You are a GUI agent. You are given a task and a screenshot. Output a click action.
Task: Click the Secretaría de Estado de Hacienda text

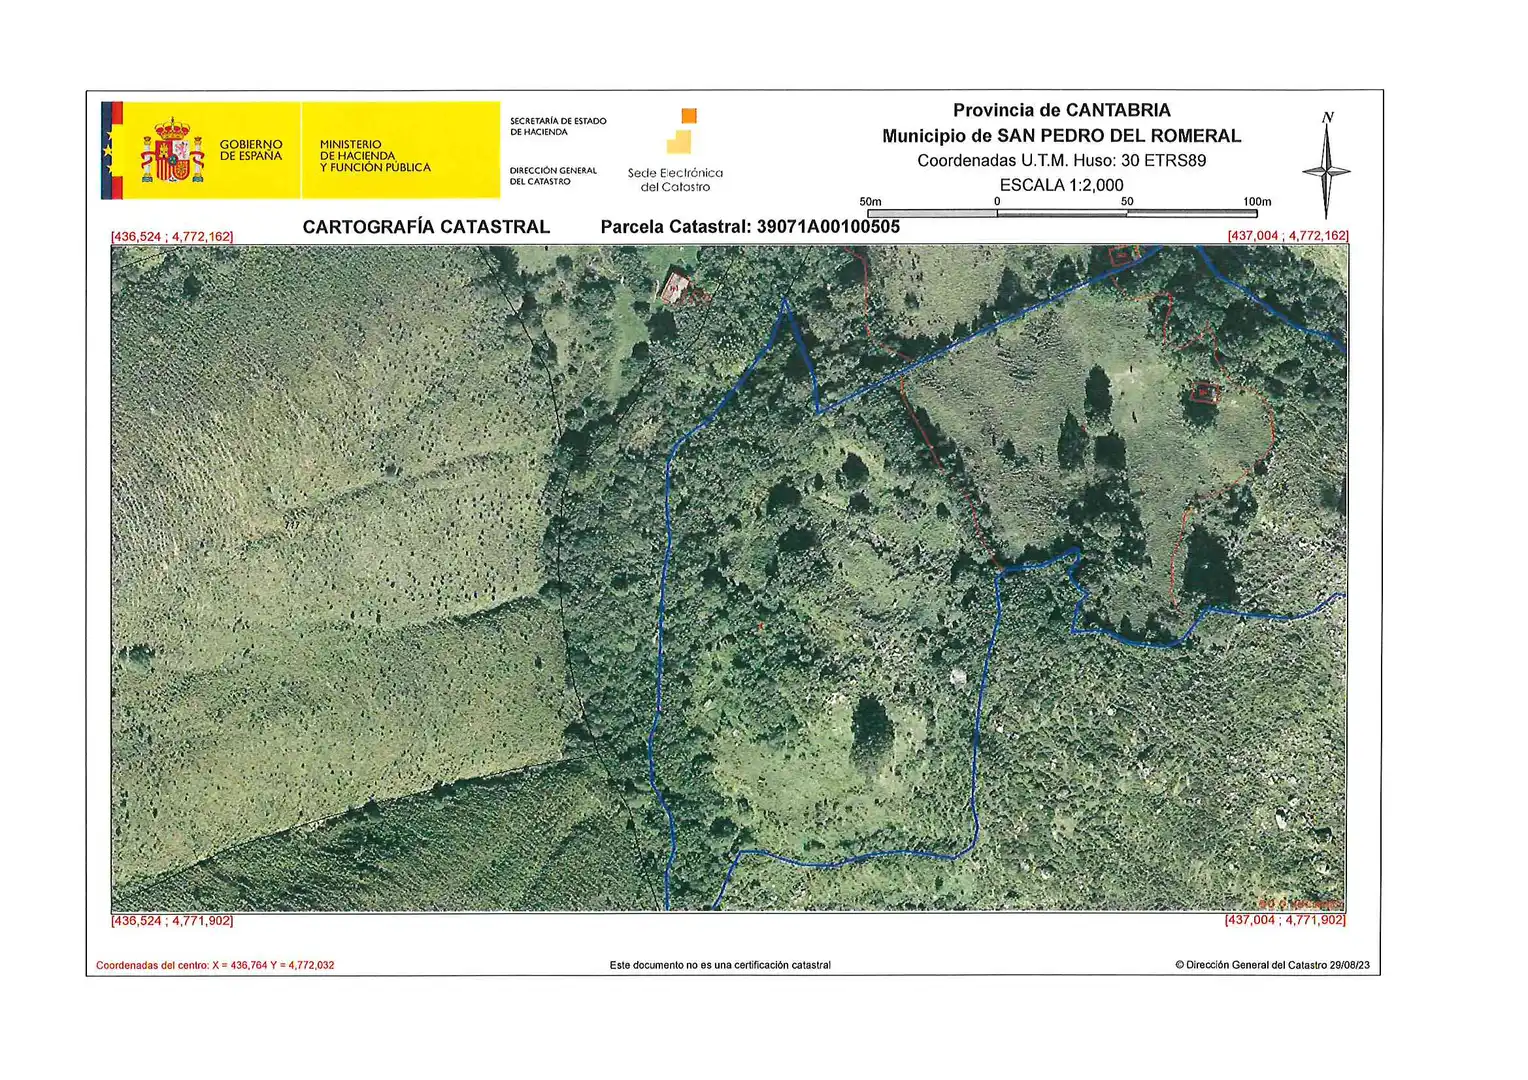click(x=558, y=126)
